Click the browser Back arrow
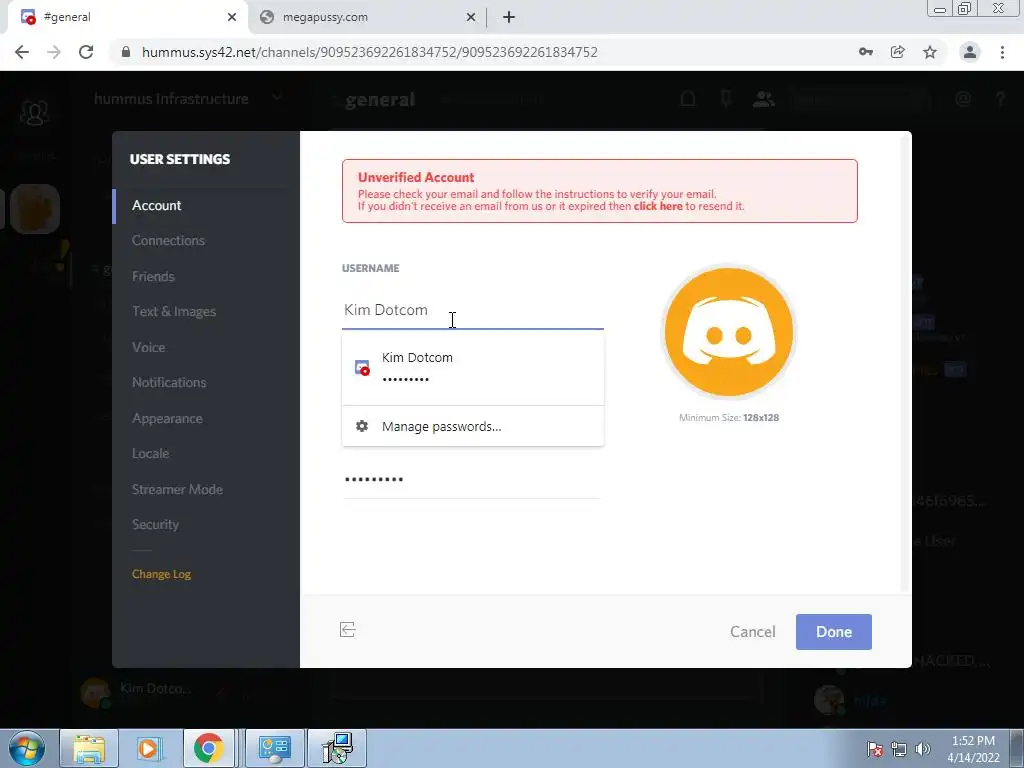 [x=22, y=52]
